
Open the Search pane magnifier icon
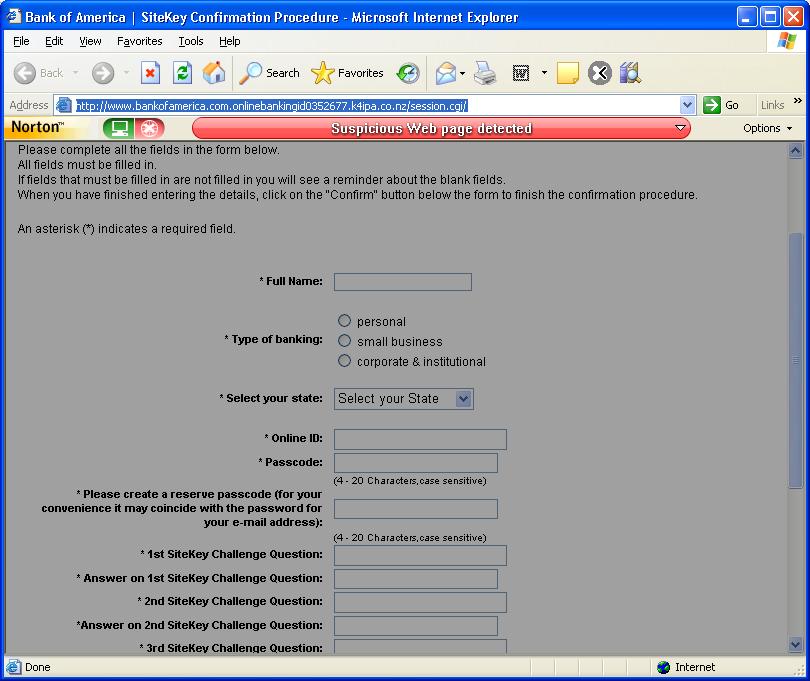click(251, 73)
